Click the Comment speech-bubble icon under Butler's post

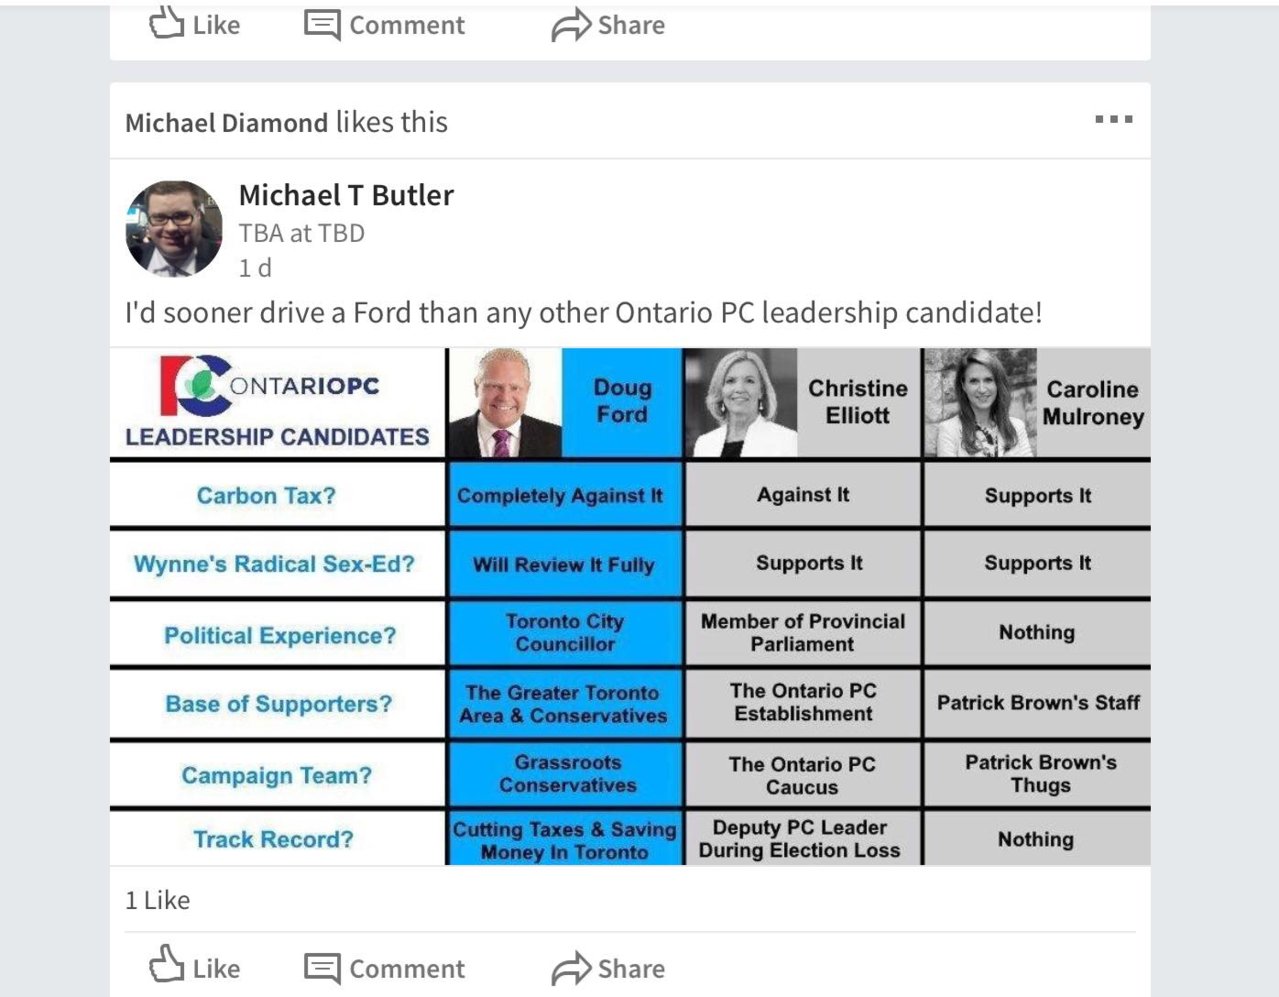pos(322,968)
